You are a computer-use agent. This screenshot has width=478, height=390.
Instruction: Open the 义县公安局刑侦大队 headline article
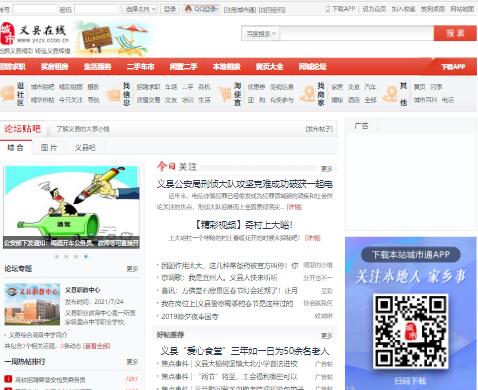245,184
